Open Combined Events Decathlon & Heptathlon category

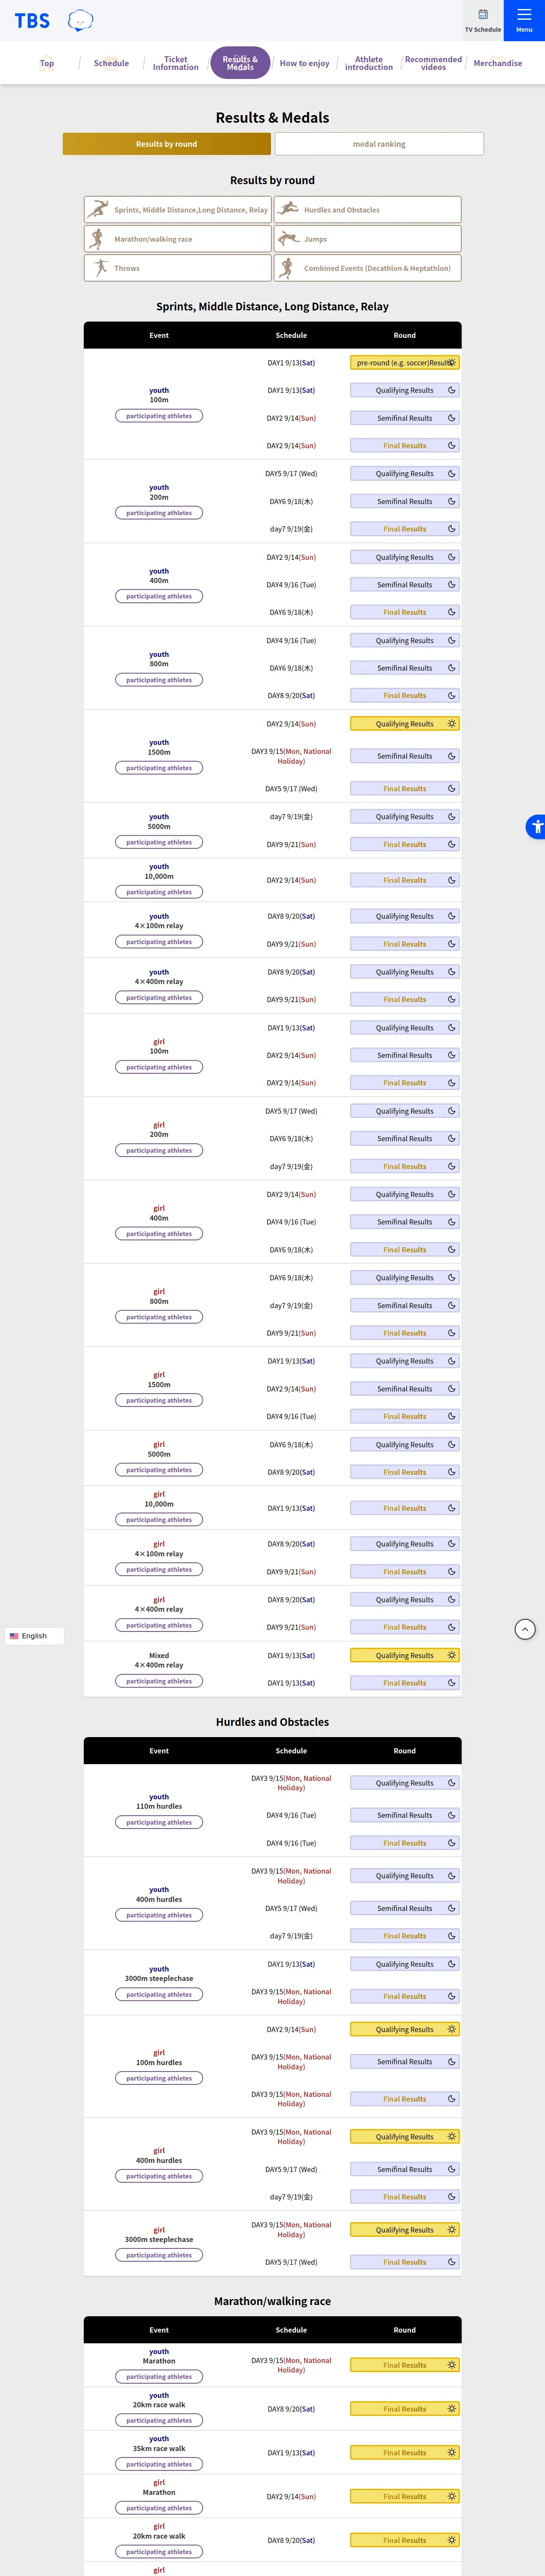(x=367, y=268)
